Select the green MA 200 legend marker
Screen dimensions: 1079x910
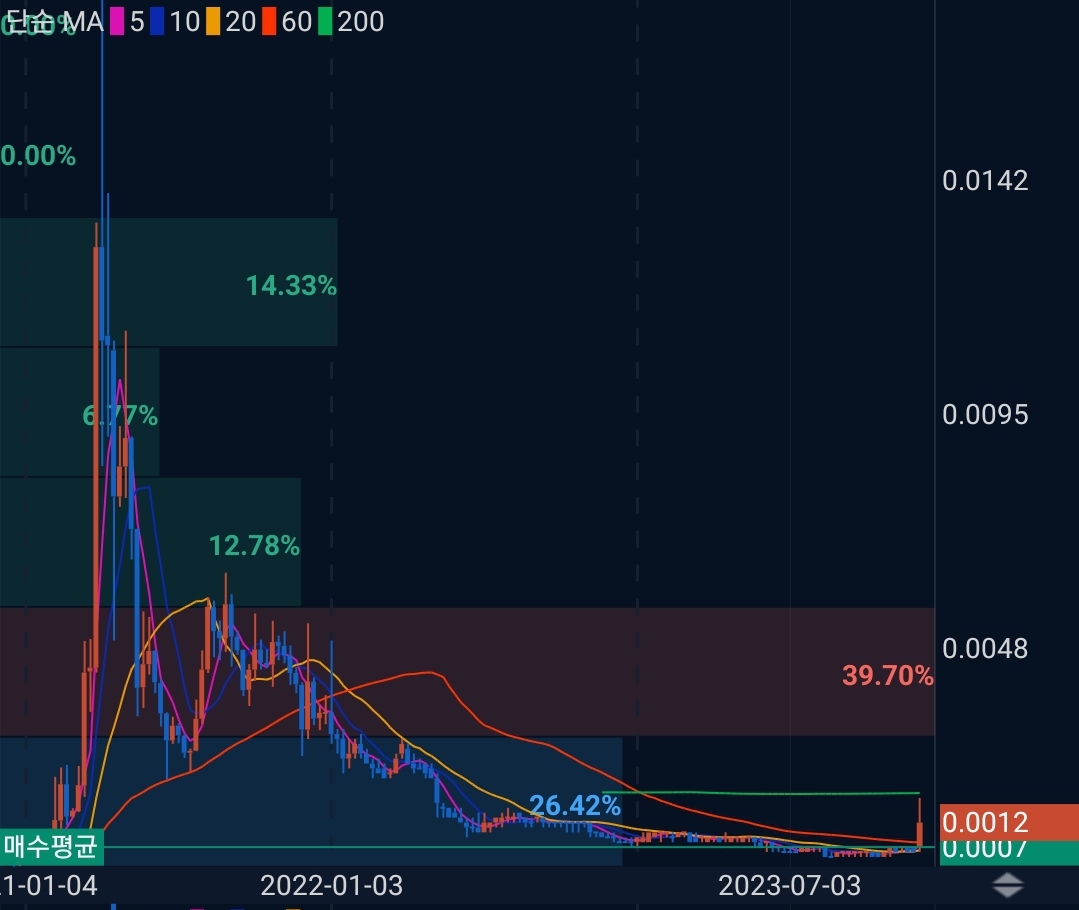click(x=325, y=22)
